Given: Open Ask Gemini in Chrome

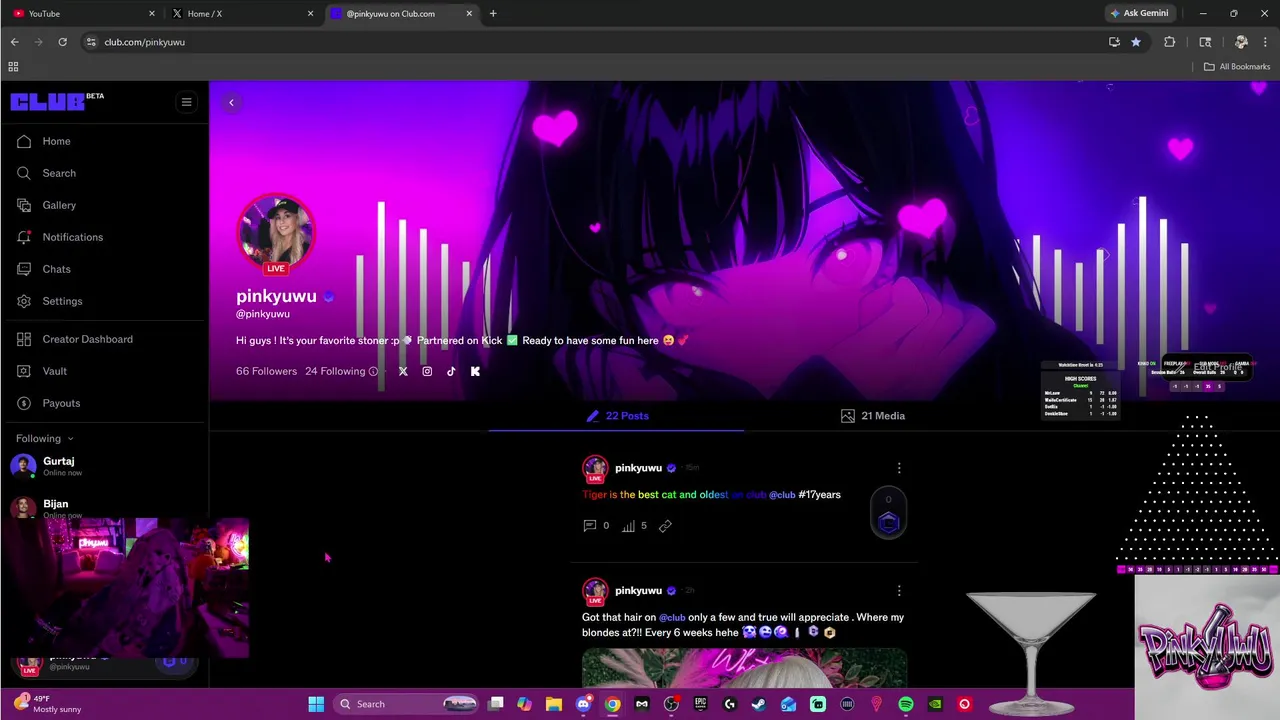Looking at the screenshot, I should 1139,14.
